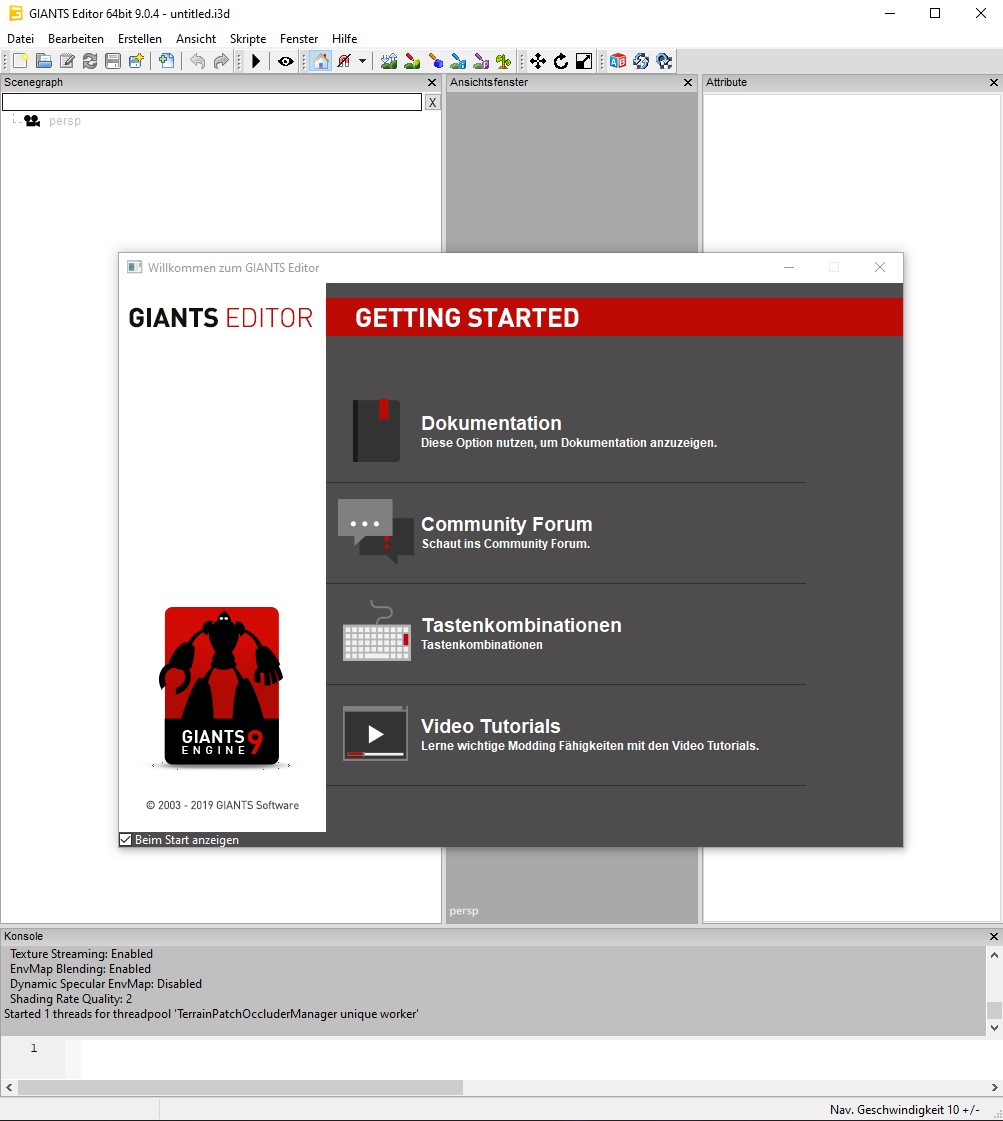The width and height of the screenshot is (1003, 1121).
Task: Click the open file folder icon
Action: pos(44,61)
